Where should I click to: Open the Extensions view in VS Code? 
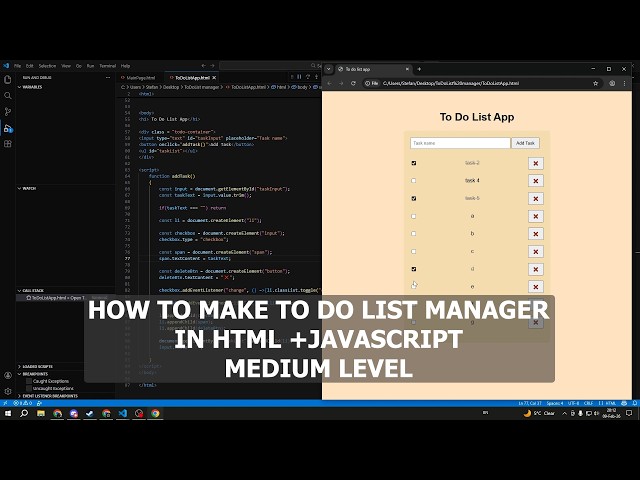[8, 144]
